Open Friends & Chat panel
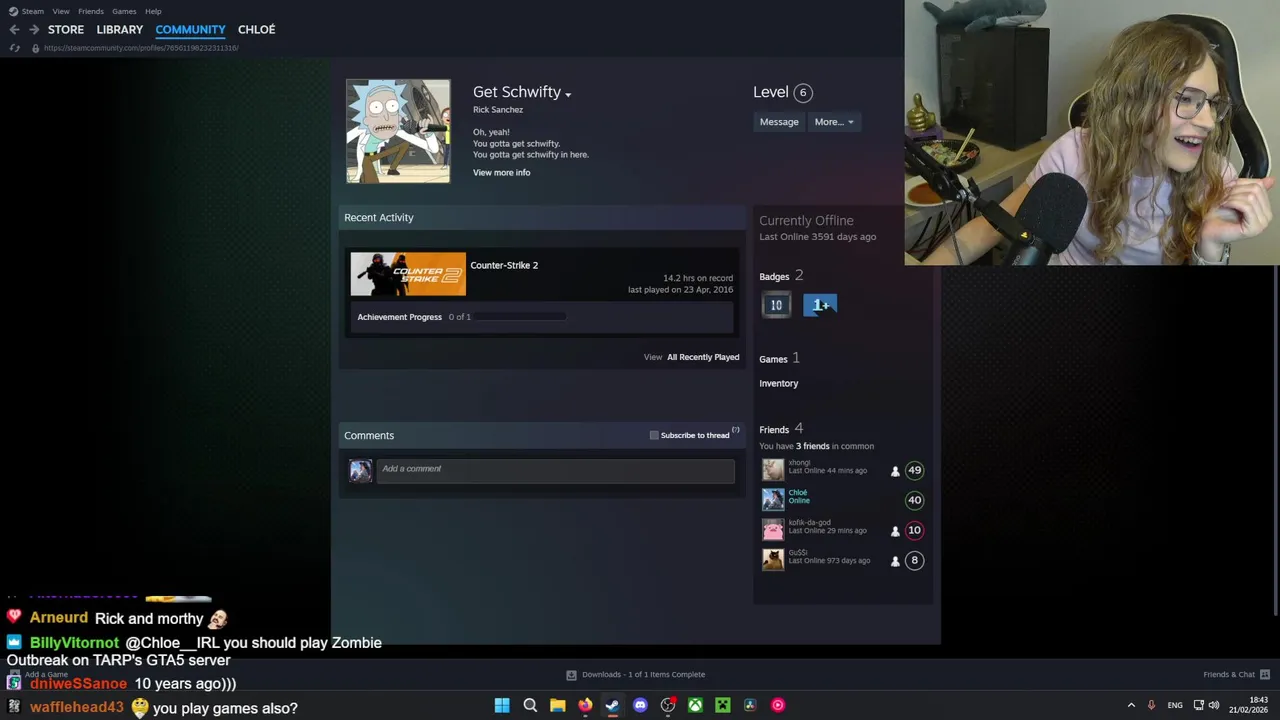The height and width of the screenshot is (720, 1280). coord(1236,675)
